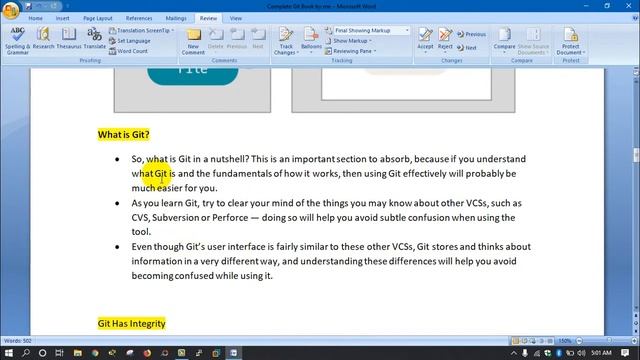640x360 pixels.
Task: Open the Research pane
Action: pyautogui.click(x=43, y=38)
